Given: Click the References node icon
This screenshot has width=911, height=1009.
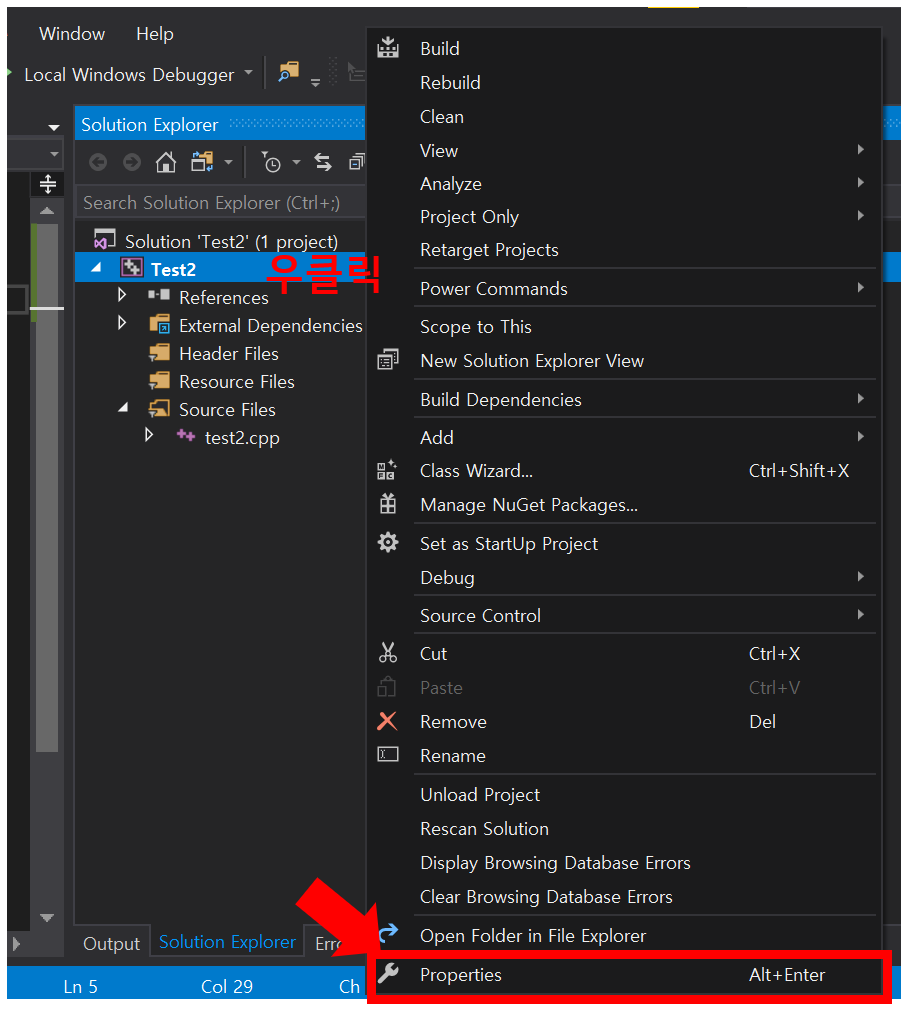Looking at the screenshot, I should click(158, 295).
